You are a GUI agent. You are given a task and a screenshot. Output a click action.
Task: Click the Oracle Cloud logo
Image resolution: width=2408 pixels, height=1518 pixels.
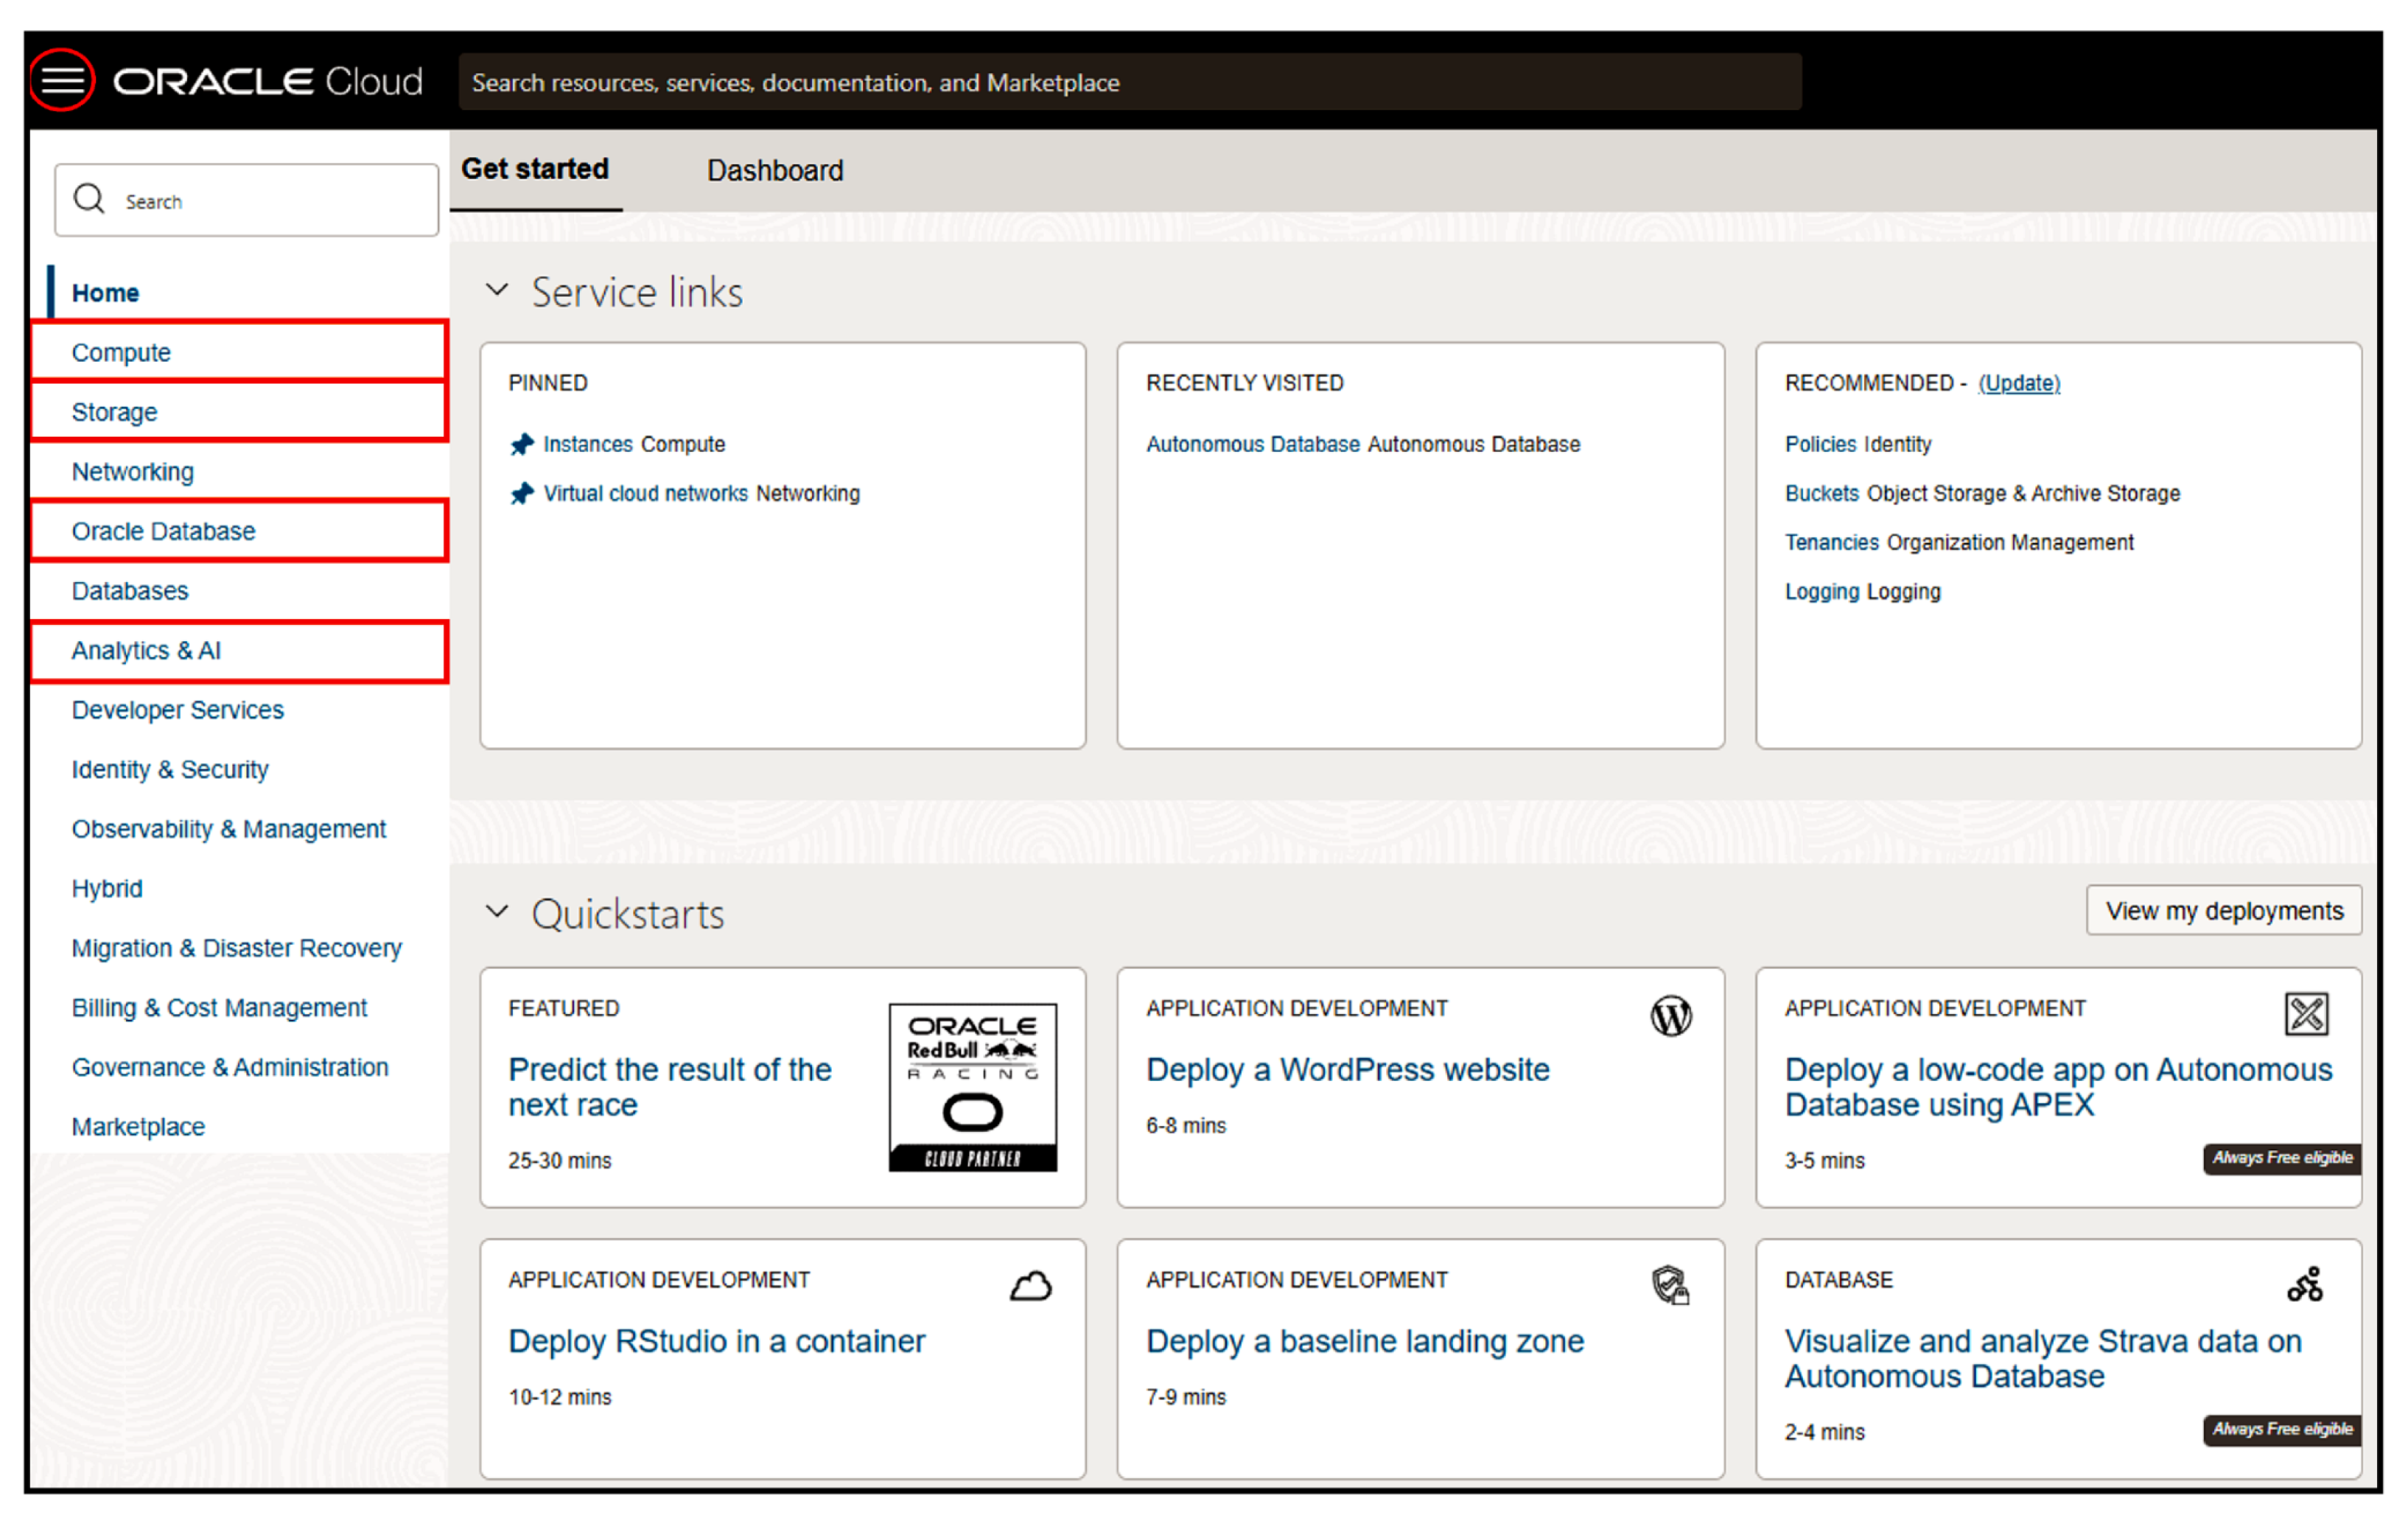[268, 81]
